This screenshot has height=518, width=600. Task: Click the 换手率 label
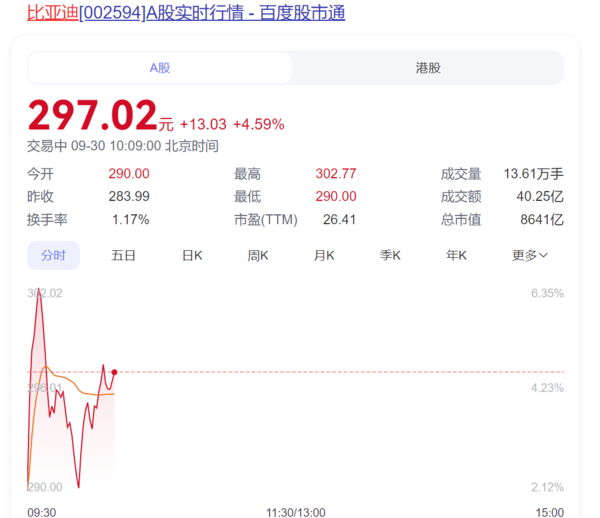(x=47, y=220)
